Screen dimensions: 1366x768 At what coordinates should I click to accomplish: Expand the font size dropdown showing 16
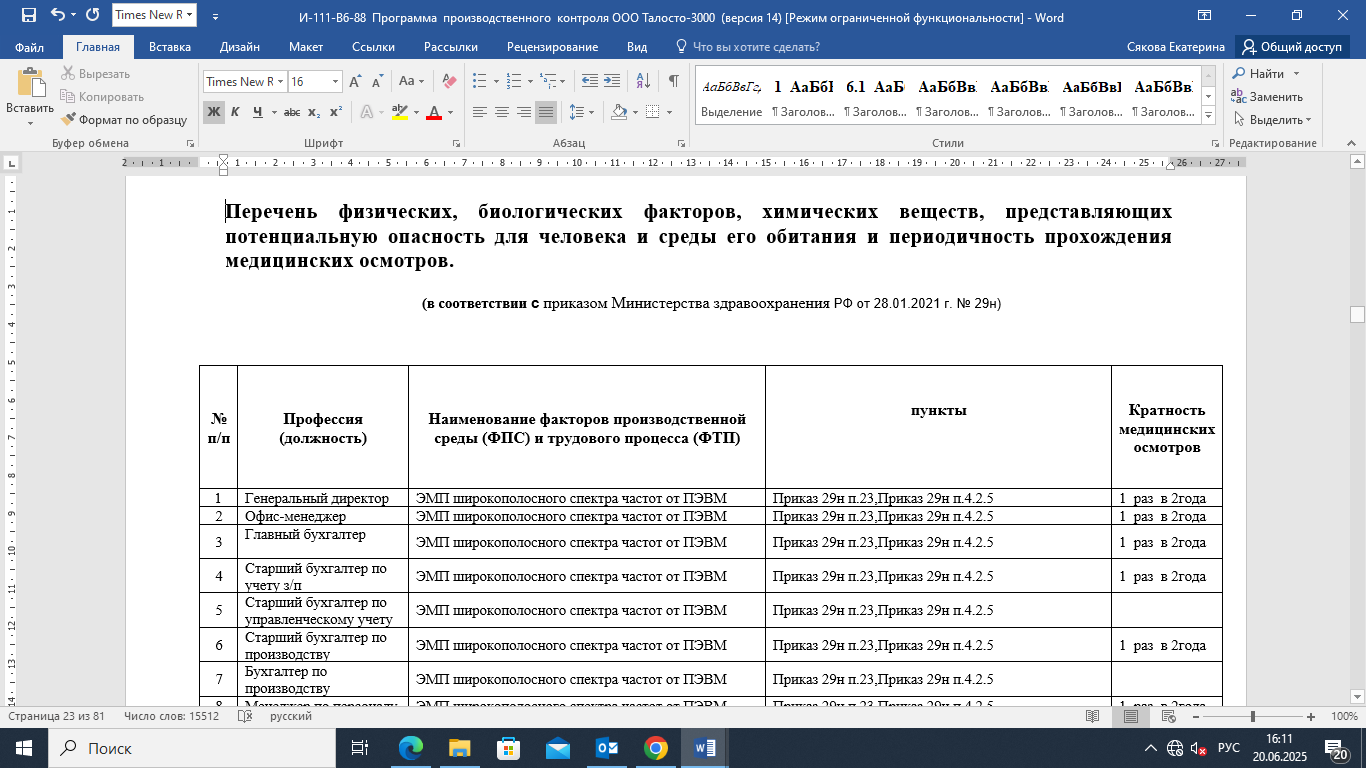[335, 82]
